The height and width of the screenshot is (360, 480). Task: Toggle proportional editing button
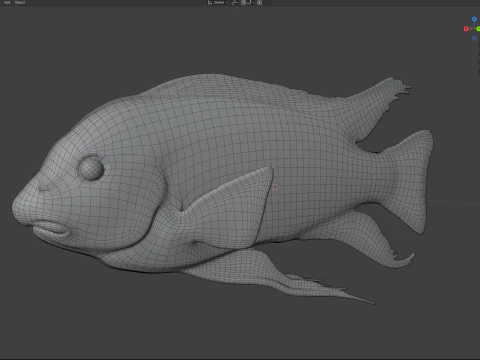point(259,2)
